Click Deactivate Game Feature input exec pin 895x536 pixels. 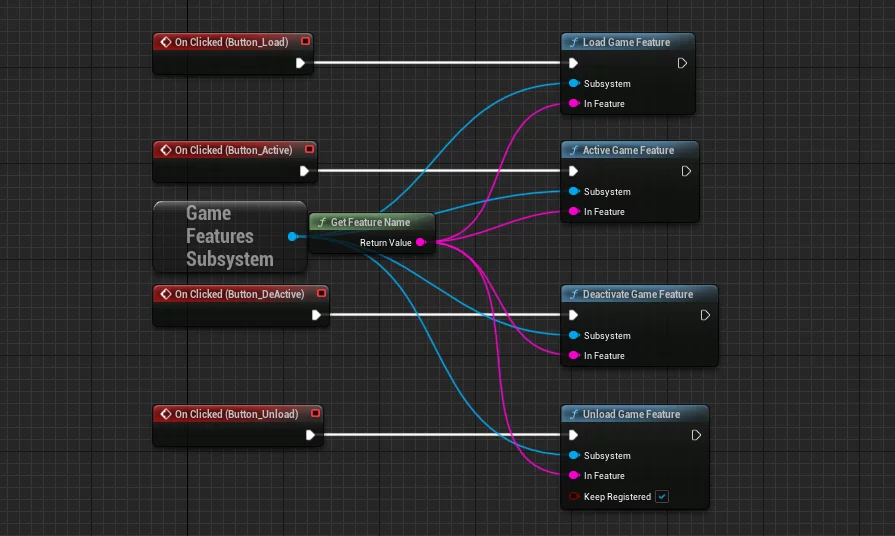[573, 315]
